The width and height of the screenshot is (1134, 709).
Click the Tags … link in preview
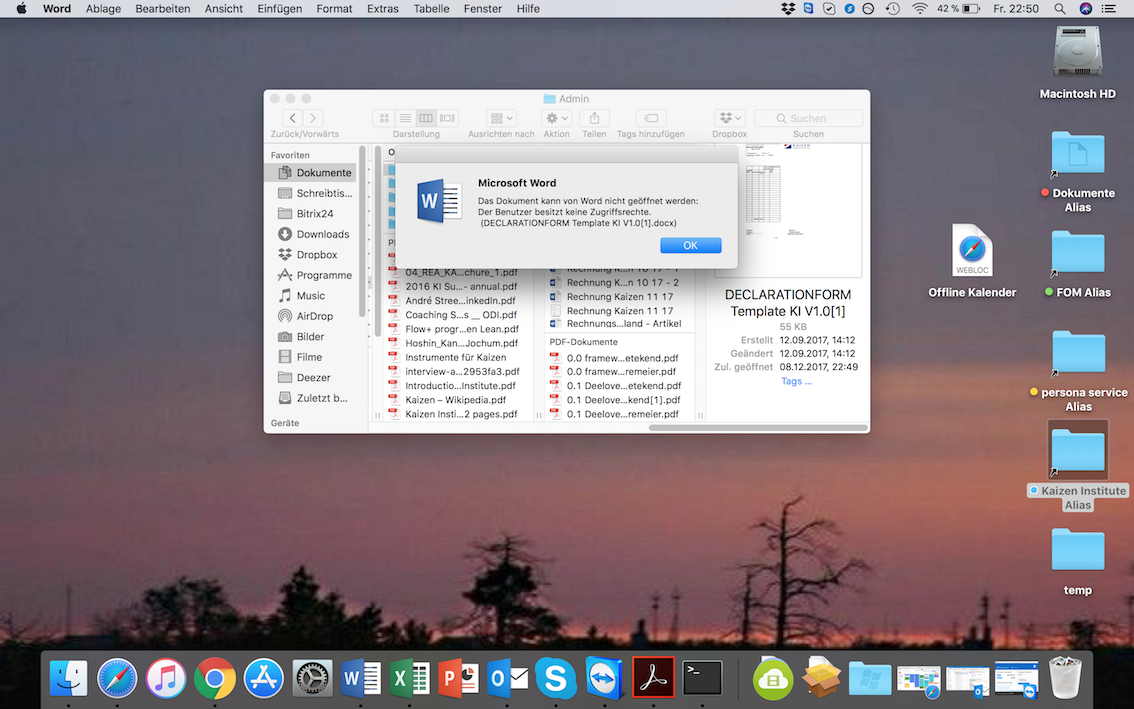coord(796,381)
